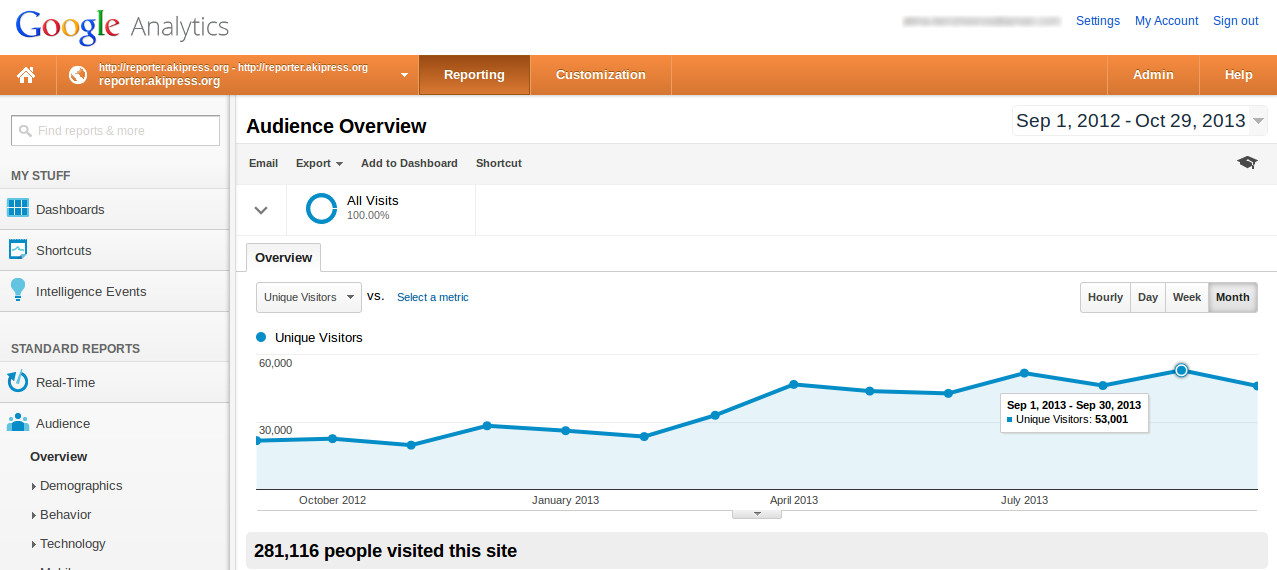Click the globe icon beside reporter.akipress.org

[x=78, y=75]
